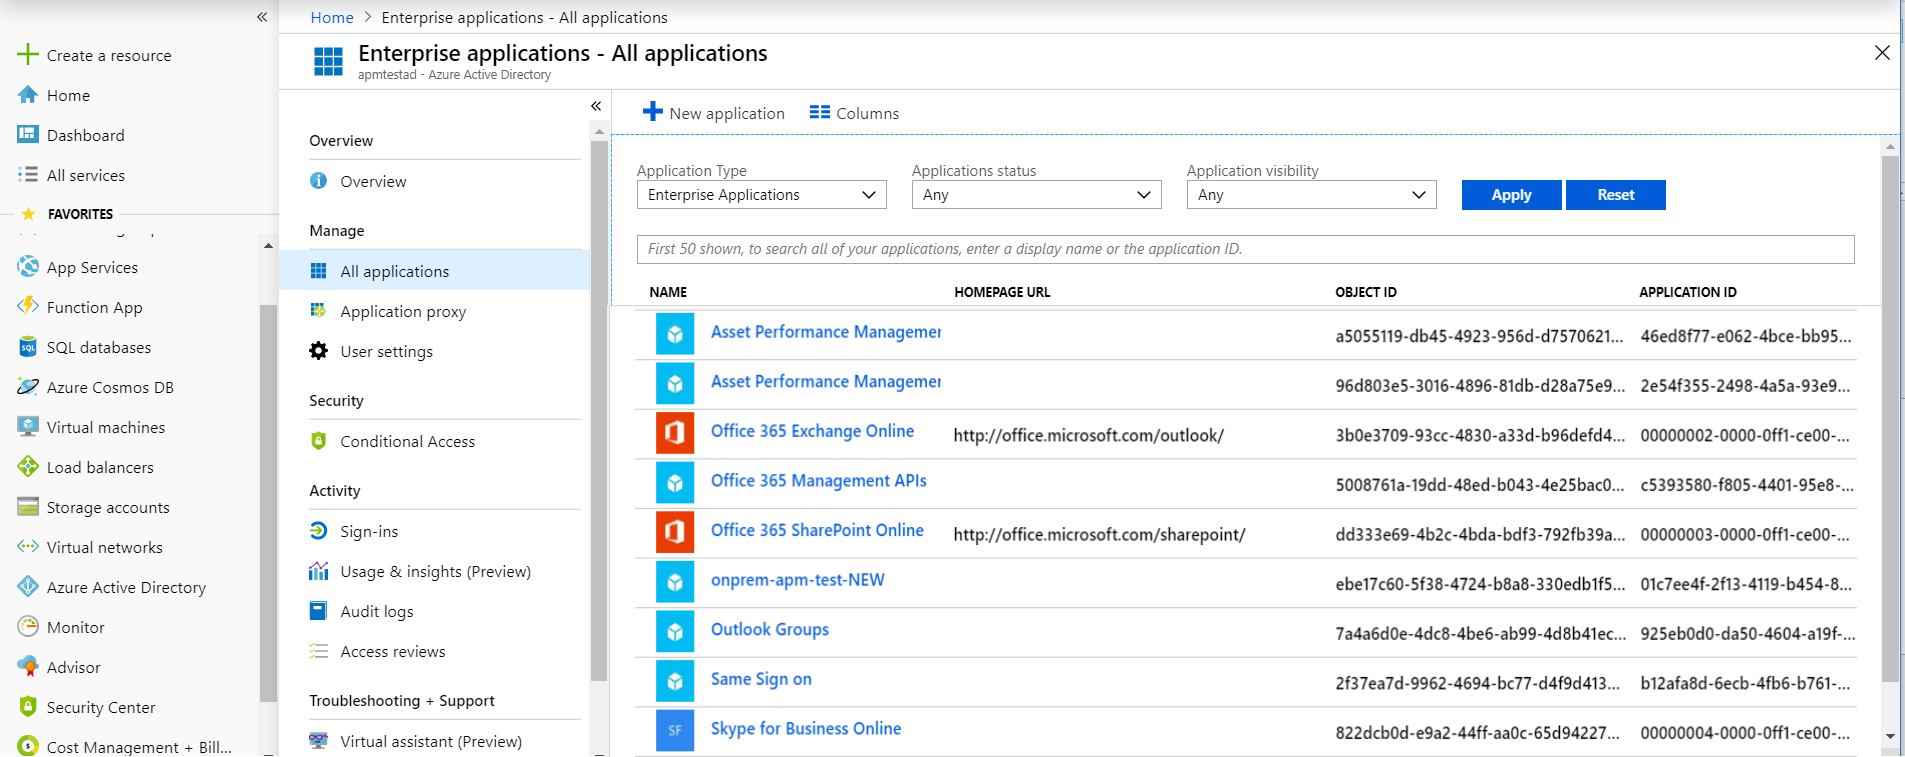This screenshot has width=1905, height=757.
Task: Open onprem-apm-test-NEW application link
Action: pos(797,580)
